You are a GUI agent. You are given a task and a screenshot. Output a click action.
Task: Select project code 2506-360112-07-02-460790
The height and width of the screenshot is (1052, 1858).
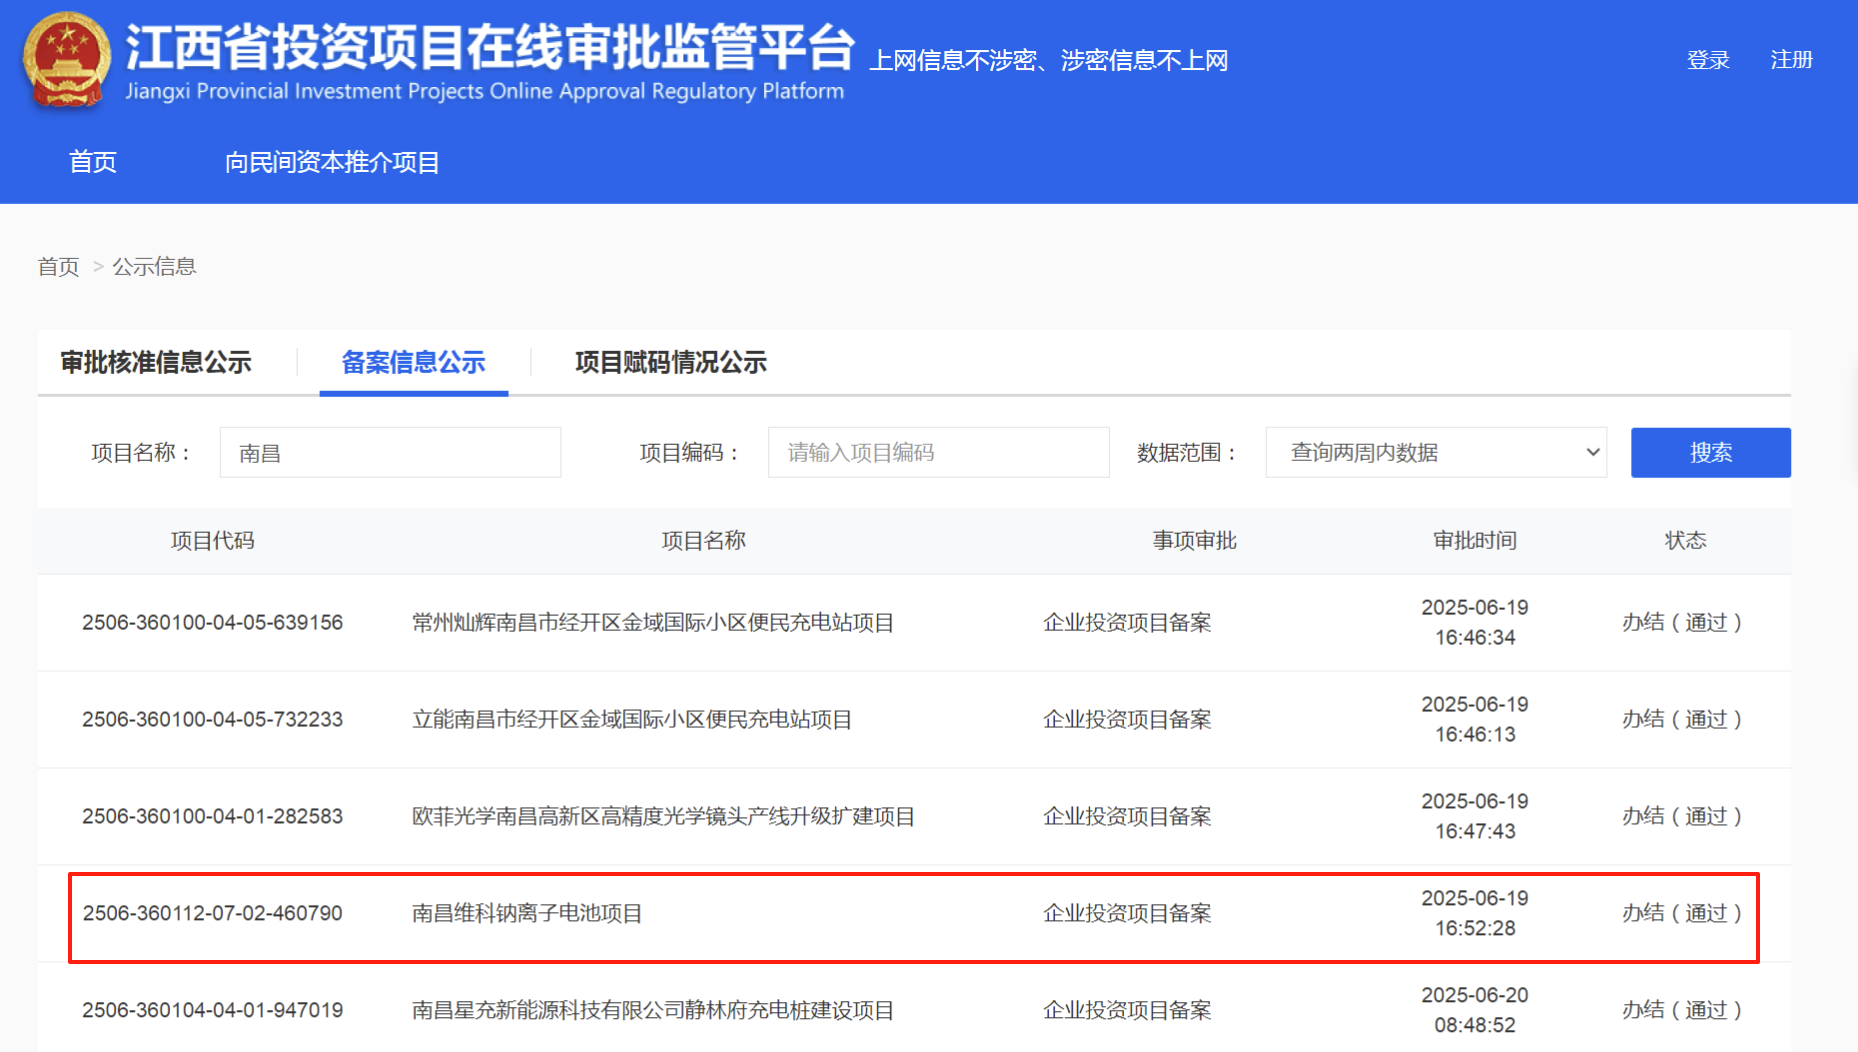tap(212, 914)
